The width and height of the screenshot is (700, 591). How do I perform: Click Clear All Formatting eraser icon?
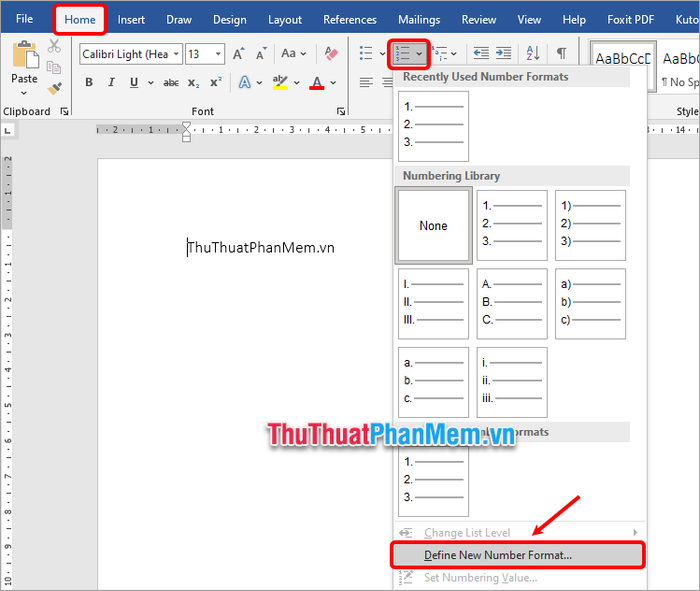[x=331, y=54]
